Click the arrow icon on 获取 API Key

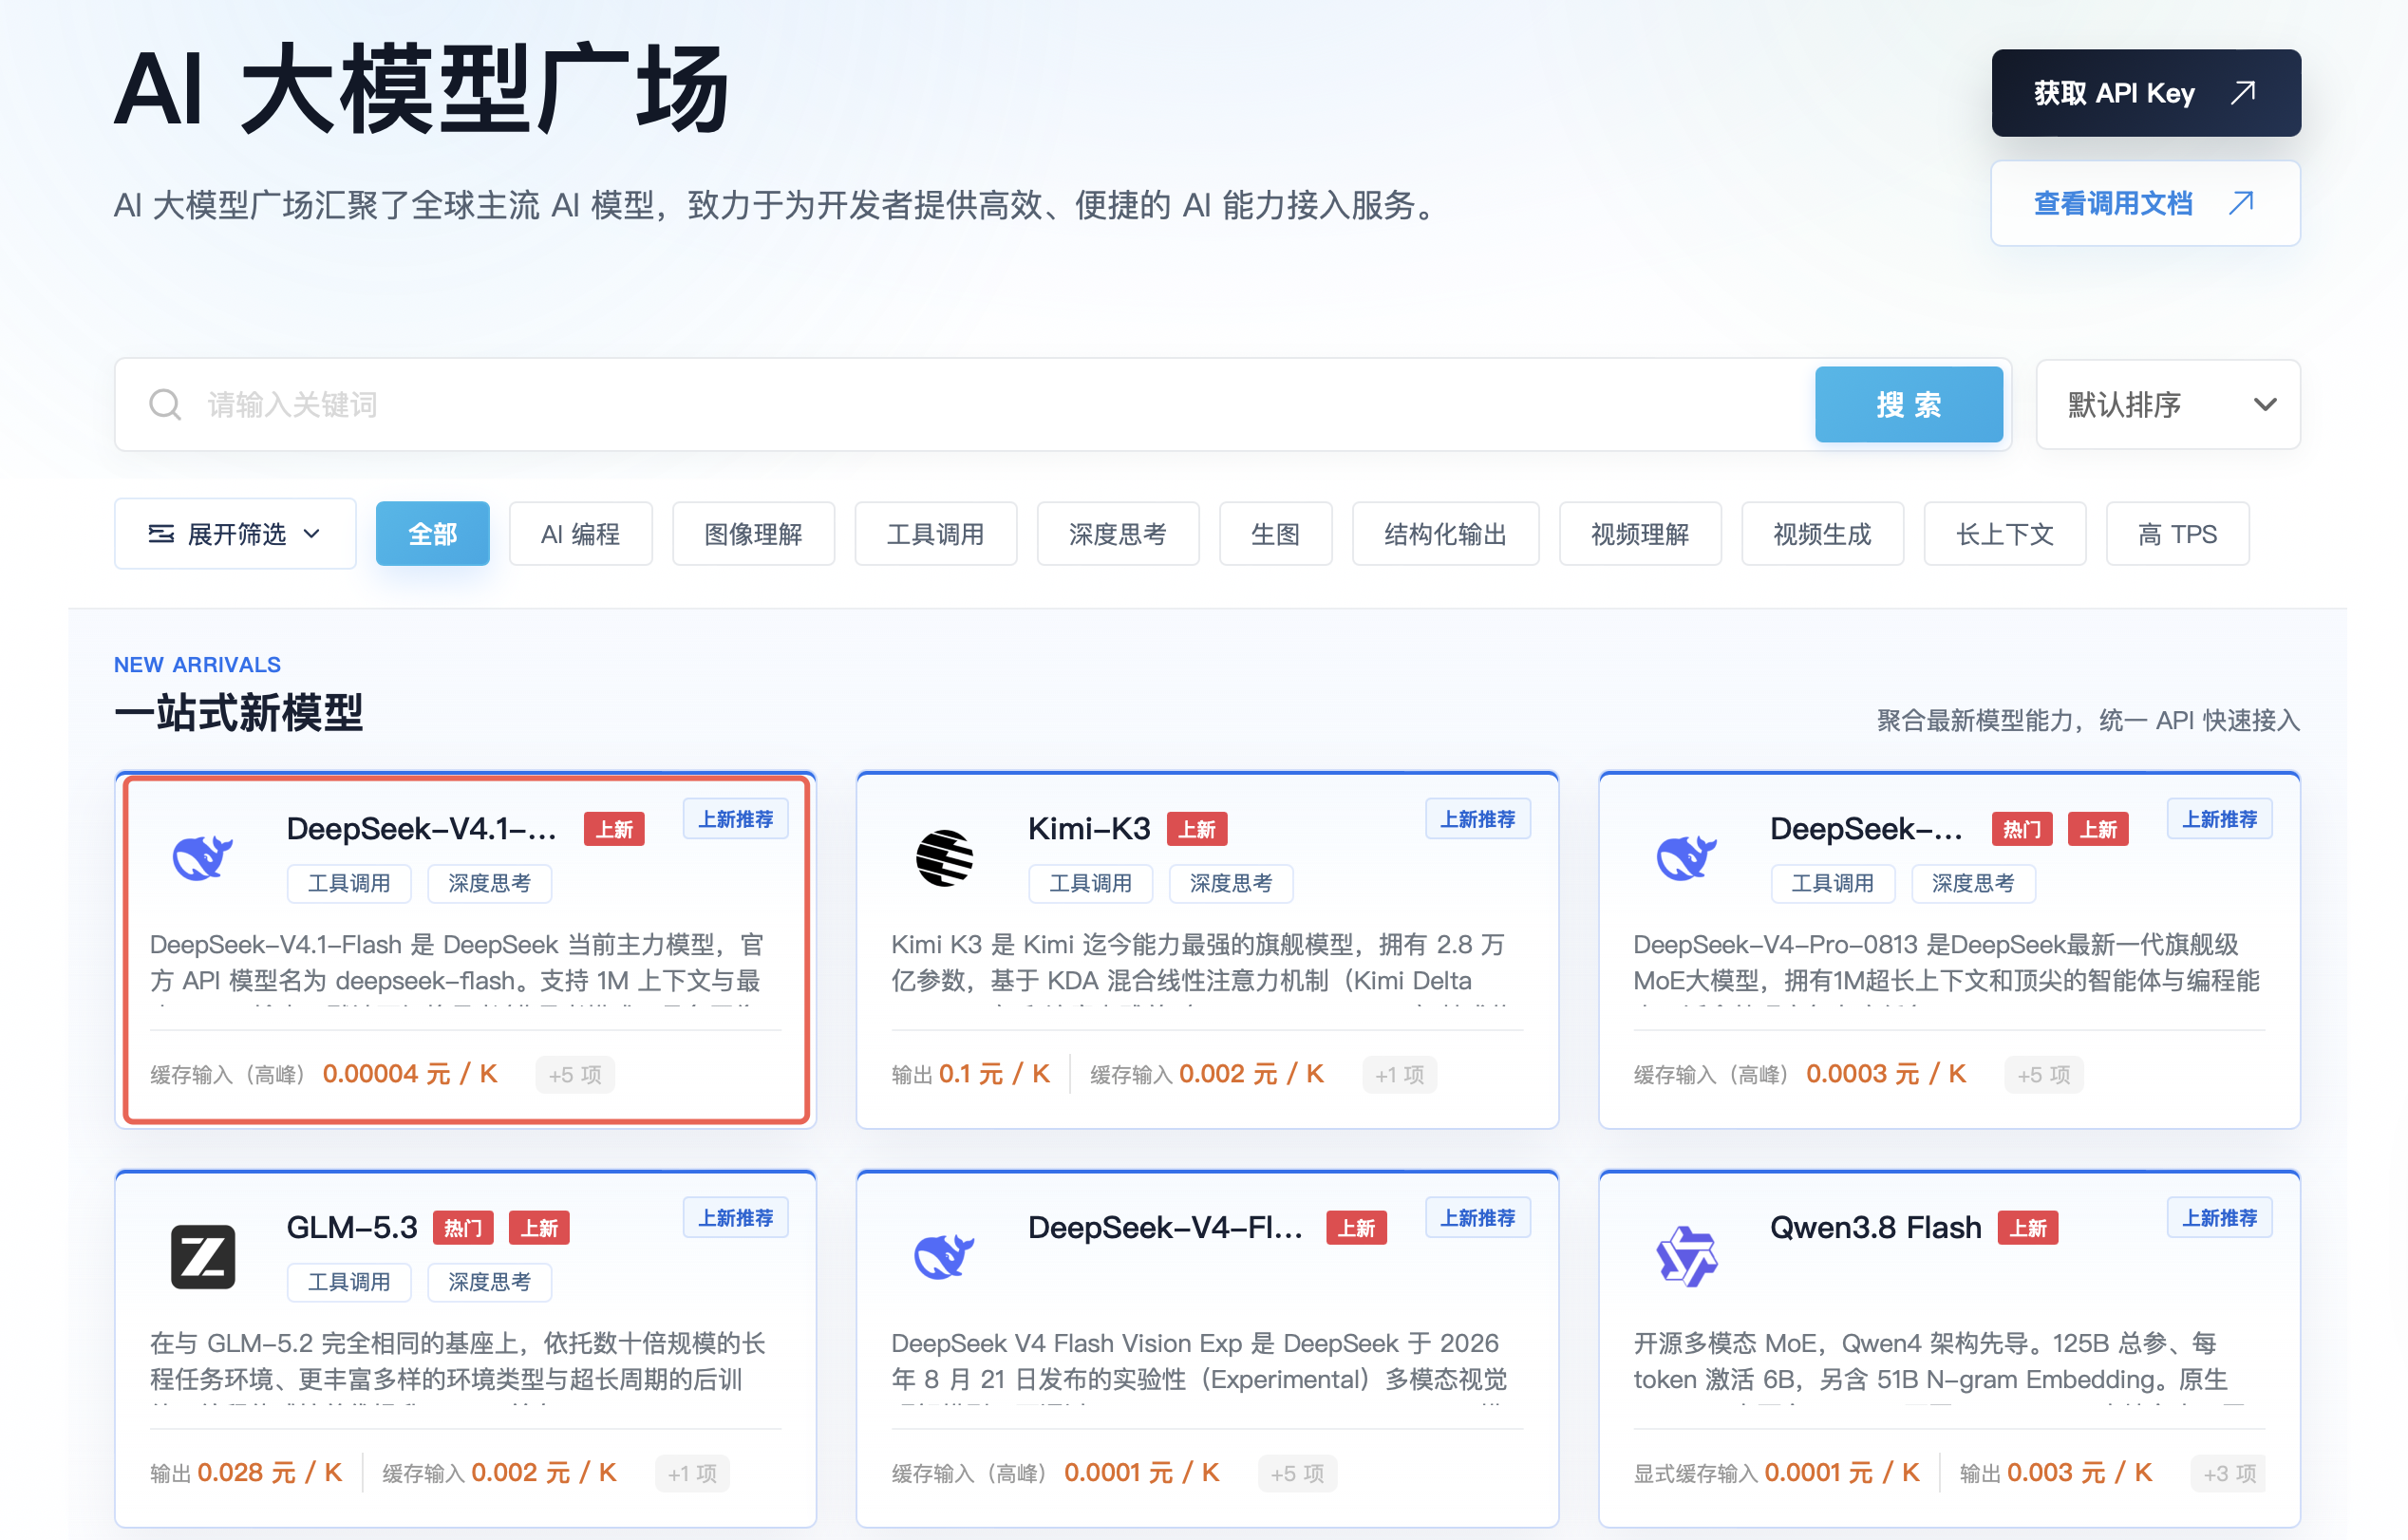point(2243,93)
